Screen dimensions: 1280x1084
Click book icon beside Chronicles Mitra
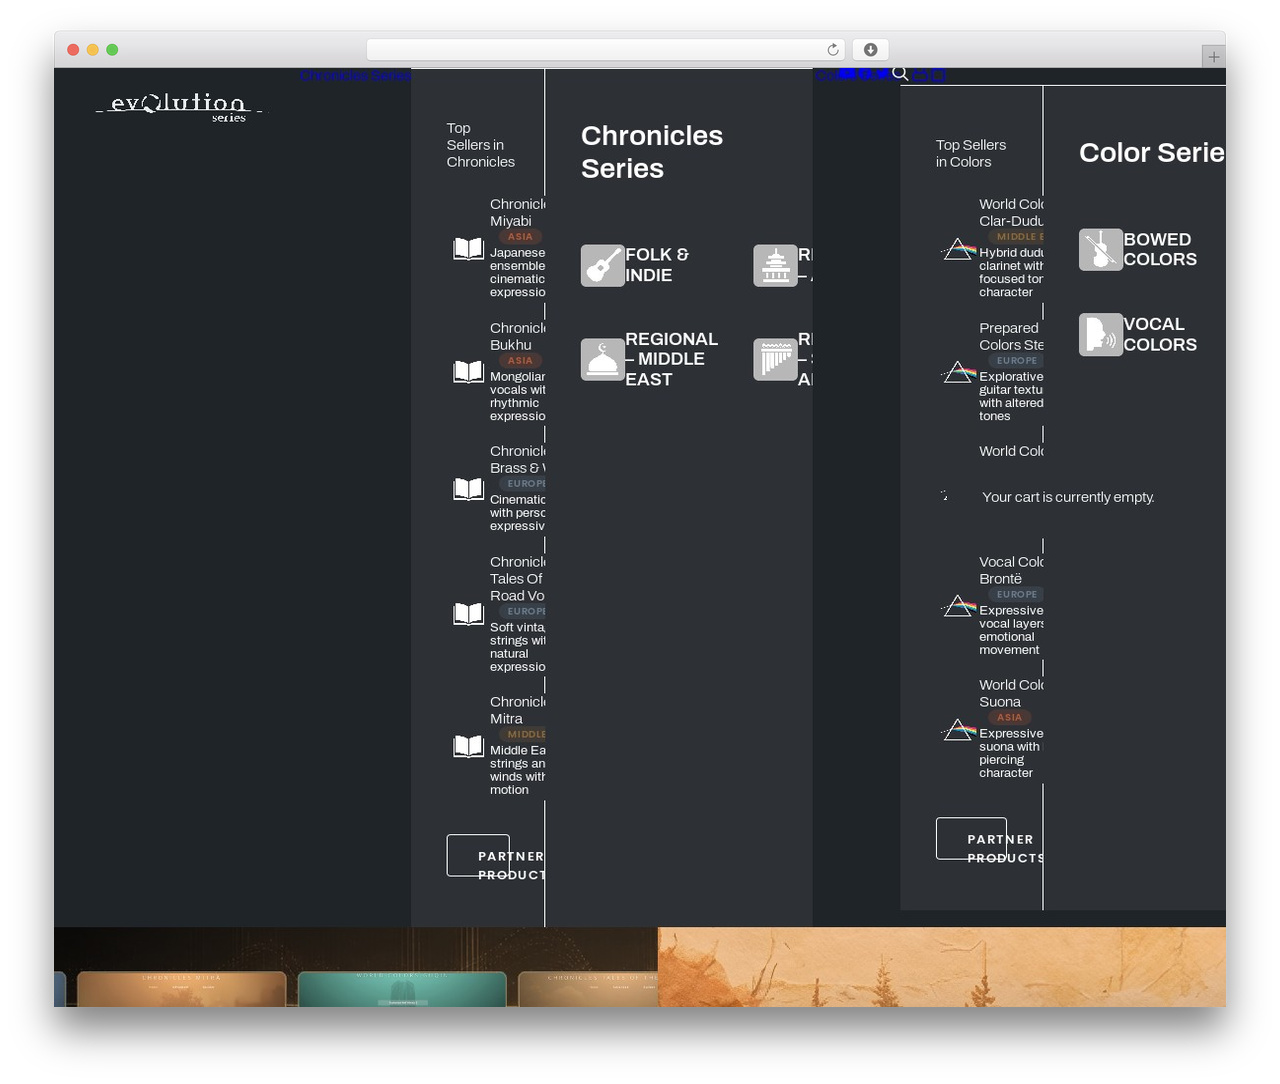click(x=468, y=746)
